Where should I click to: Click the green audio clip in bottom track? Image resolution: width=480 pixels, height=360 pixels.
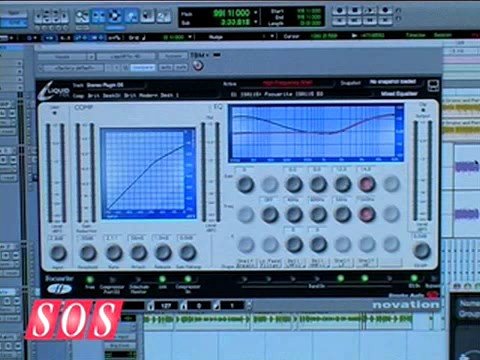(x=278, y=319)
